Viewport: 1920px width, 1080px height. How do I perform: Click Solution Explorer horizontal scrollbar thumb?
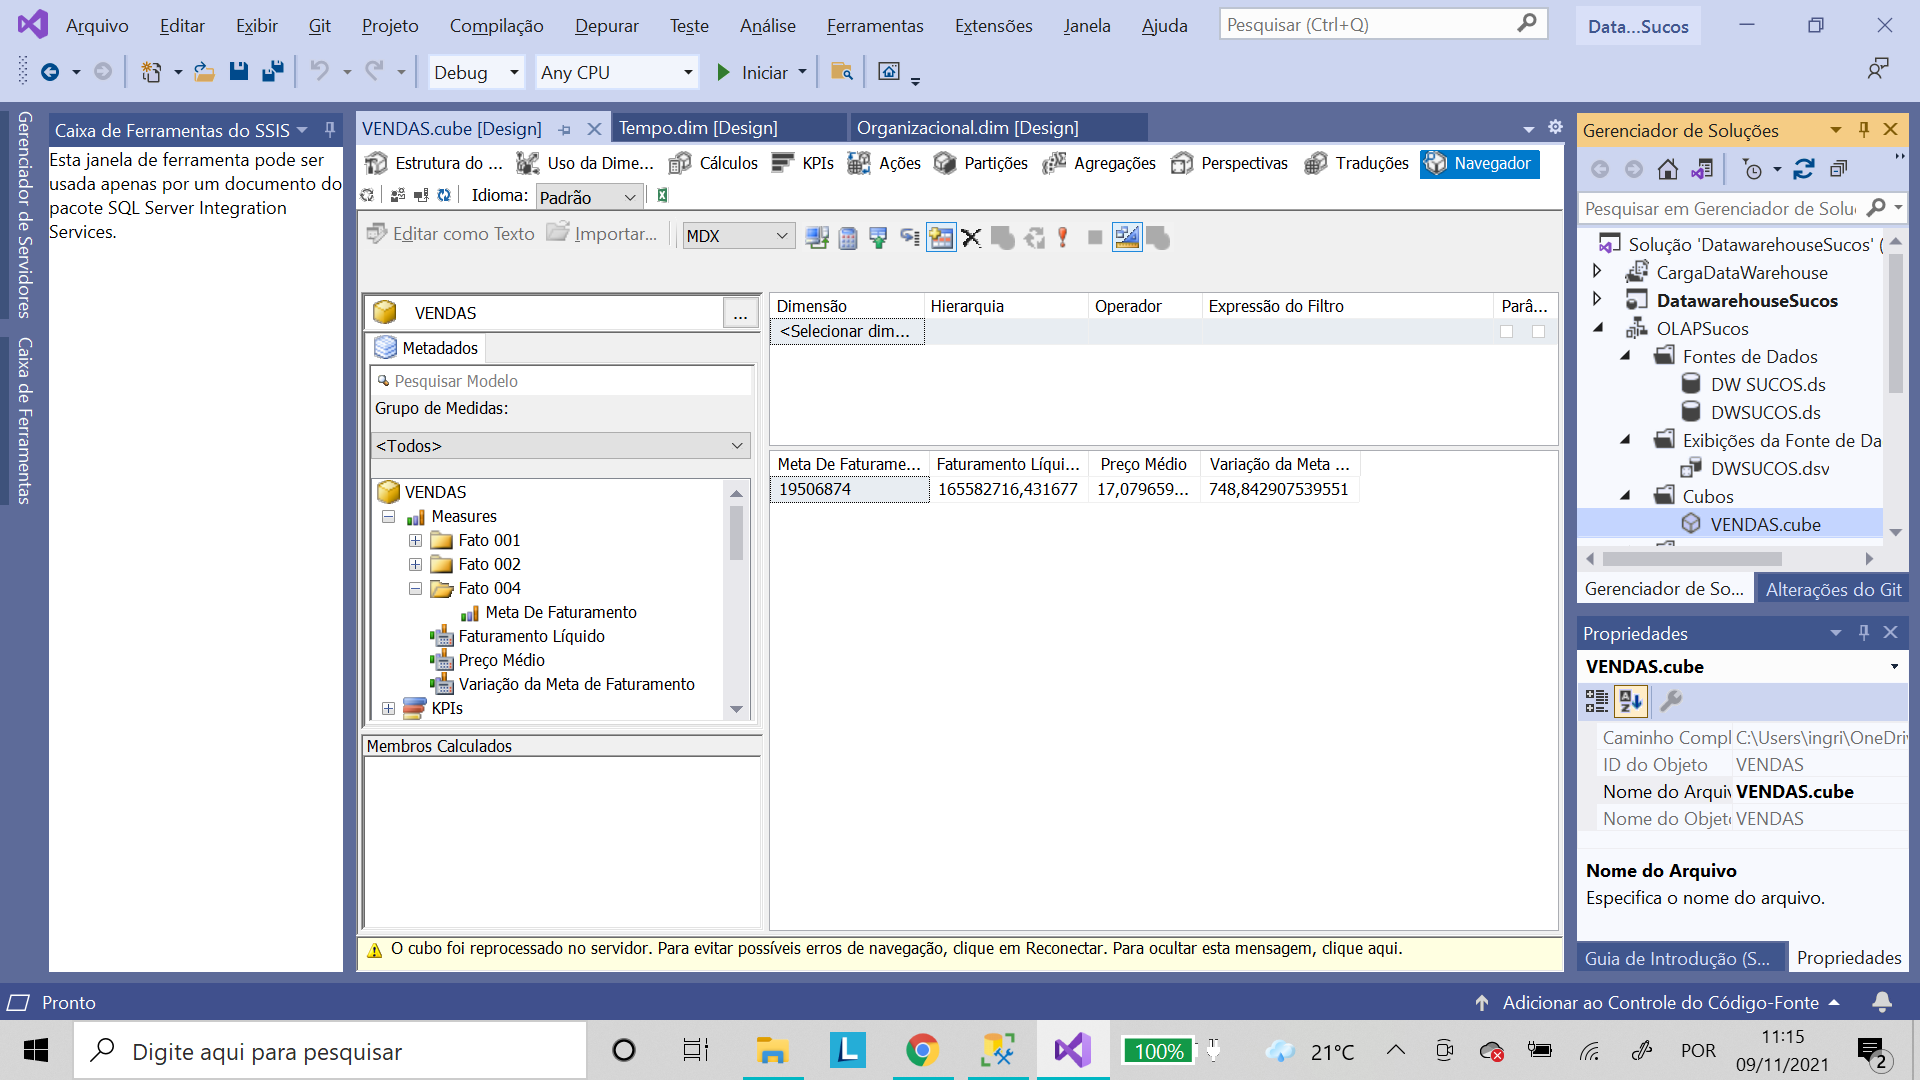coord(1690,559)
